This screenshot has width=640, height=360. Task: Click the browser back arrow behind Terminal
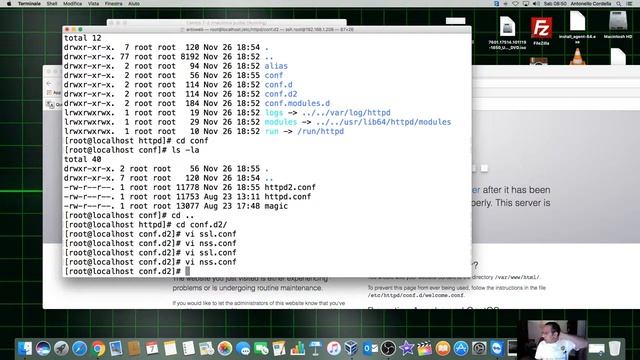(49, 83)
